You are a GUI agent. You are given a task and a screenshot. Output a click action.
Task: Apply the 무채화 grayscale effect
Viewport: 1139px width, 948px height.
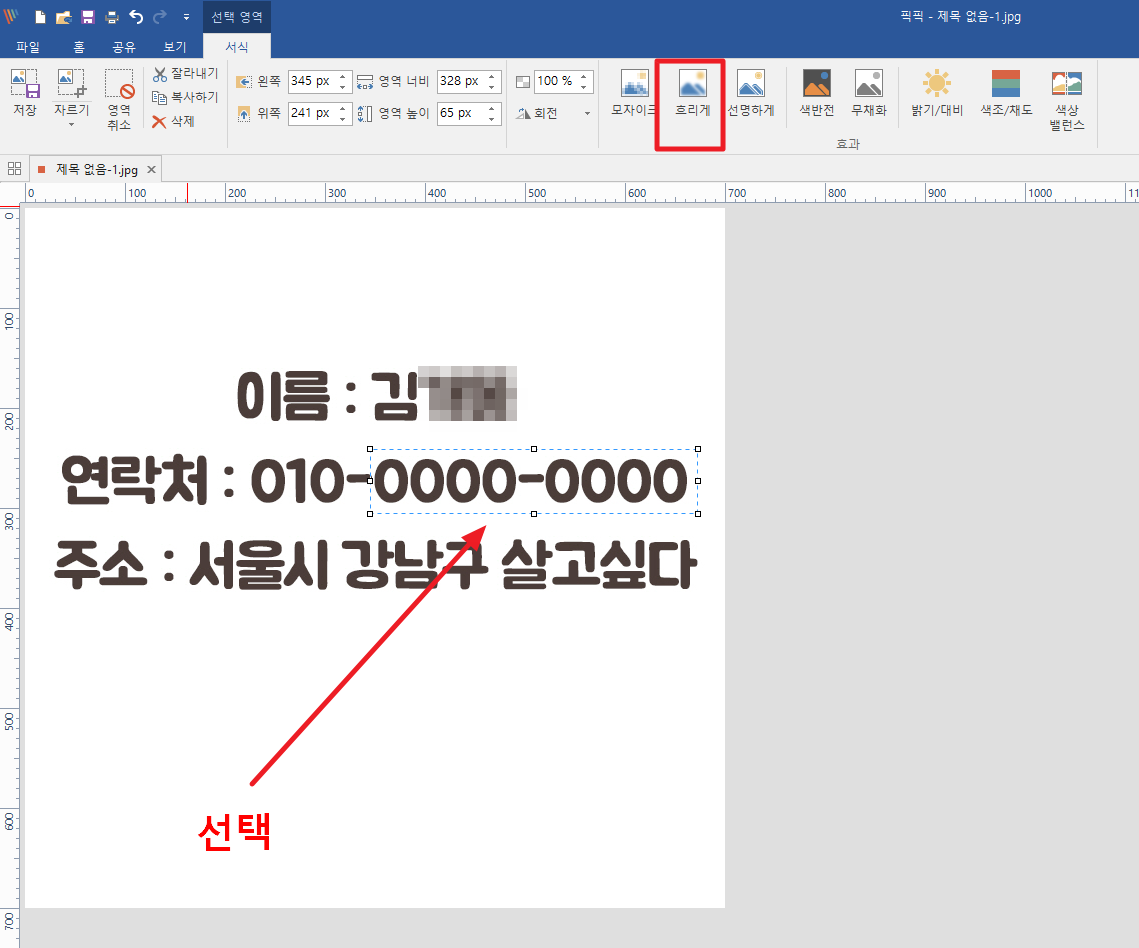869,93
